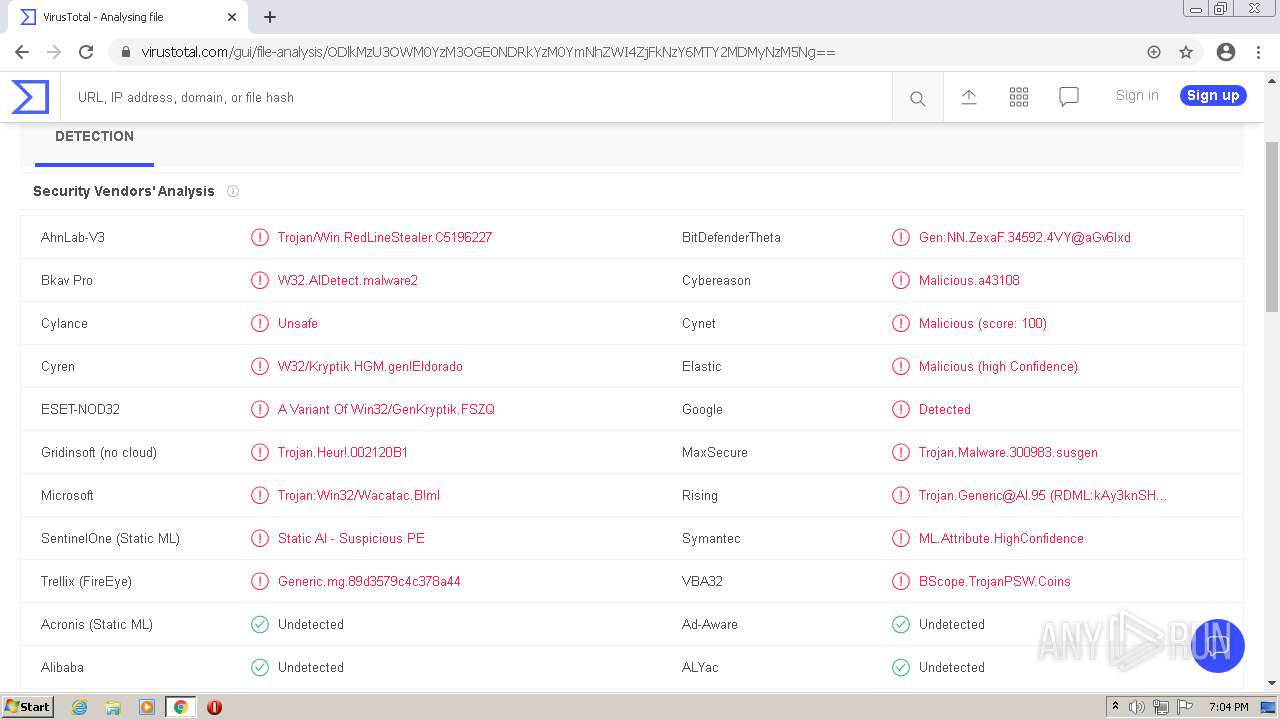Click the Sign in link

[1137, 95]
